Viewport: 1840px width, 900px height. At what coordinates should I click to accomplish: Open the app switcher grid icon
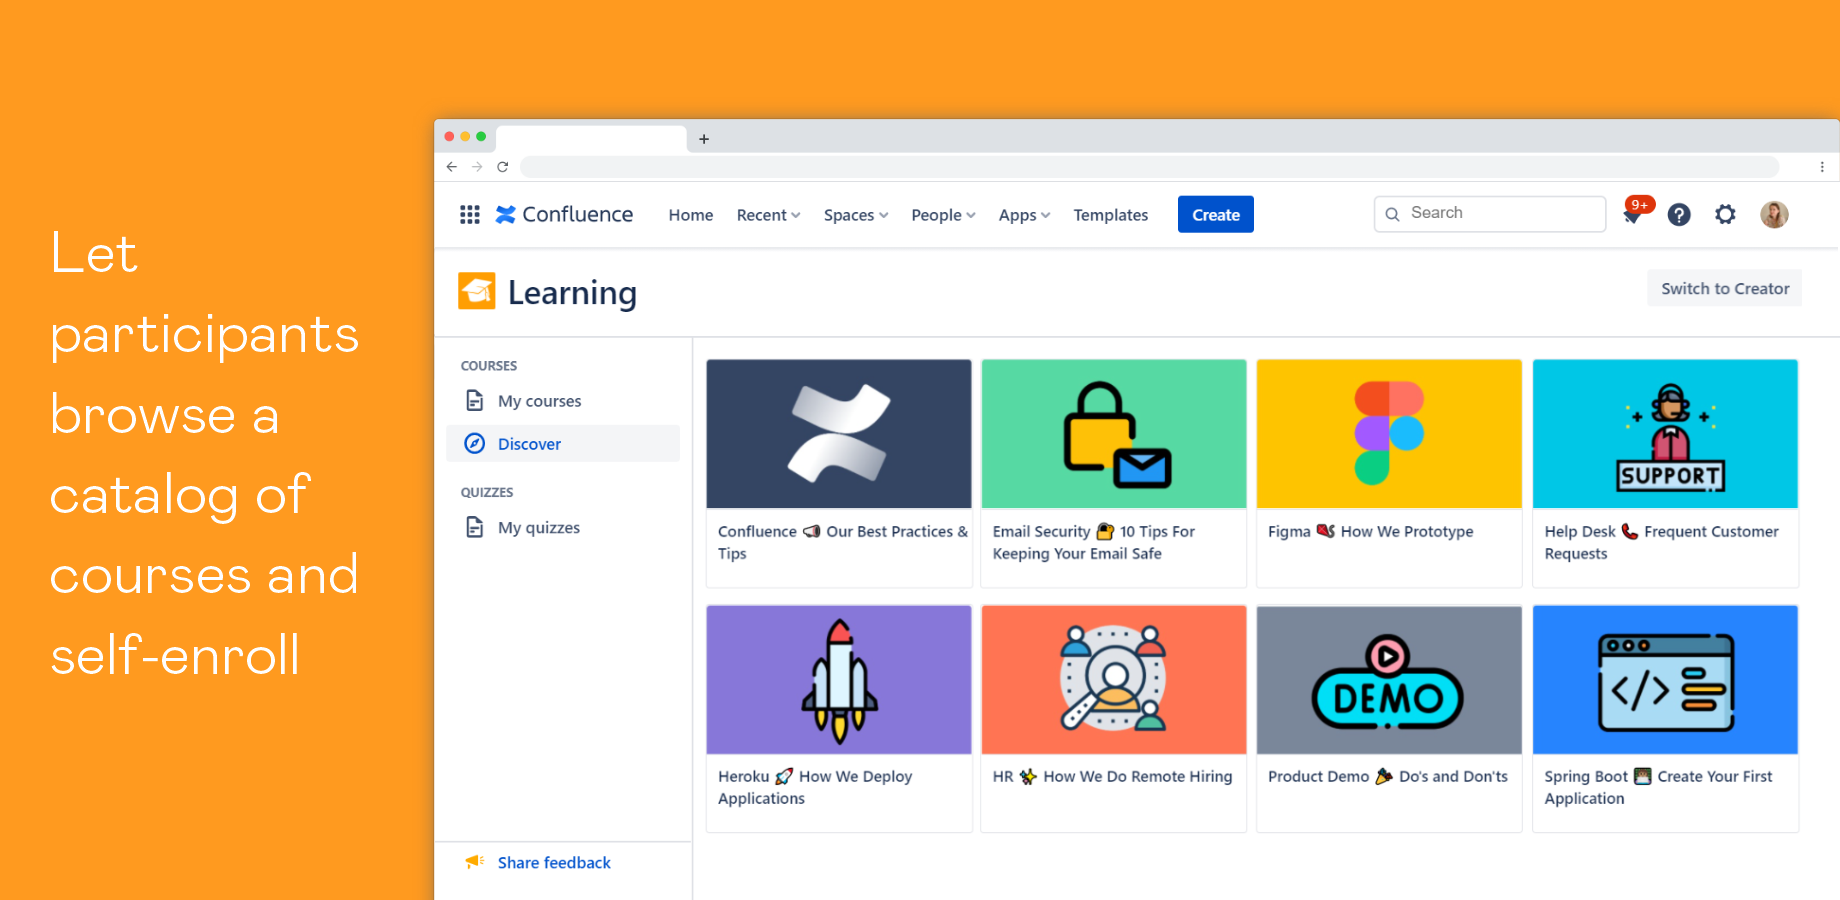click(x=470, y=214)
